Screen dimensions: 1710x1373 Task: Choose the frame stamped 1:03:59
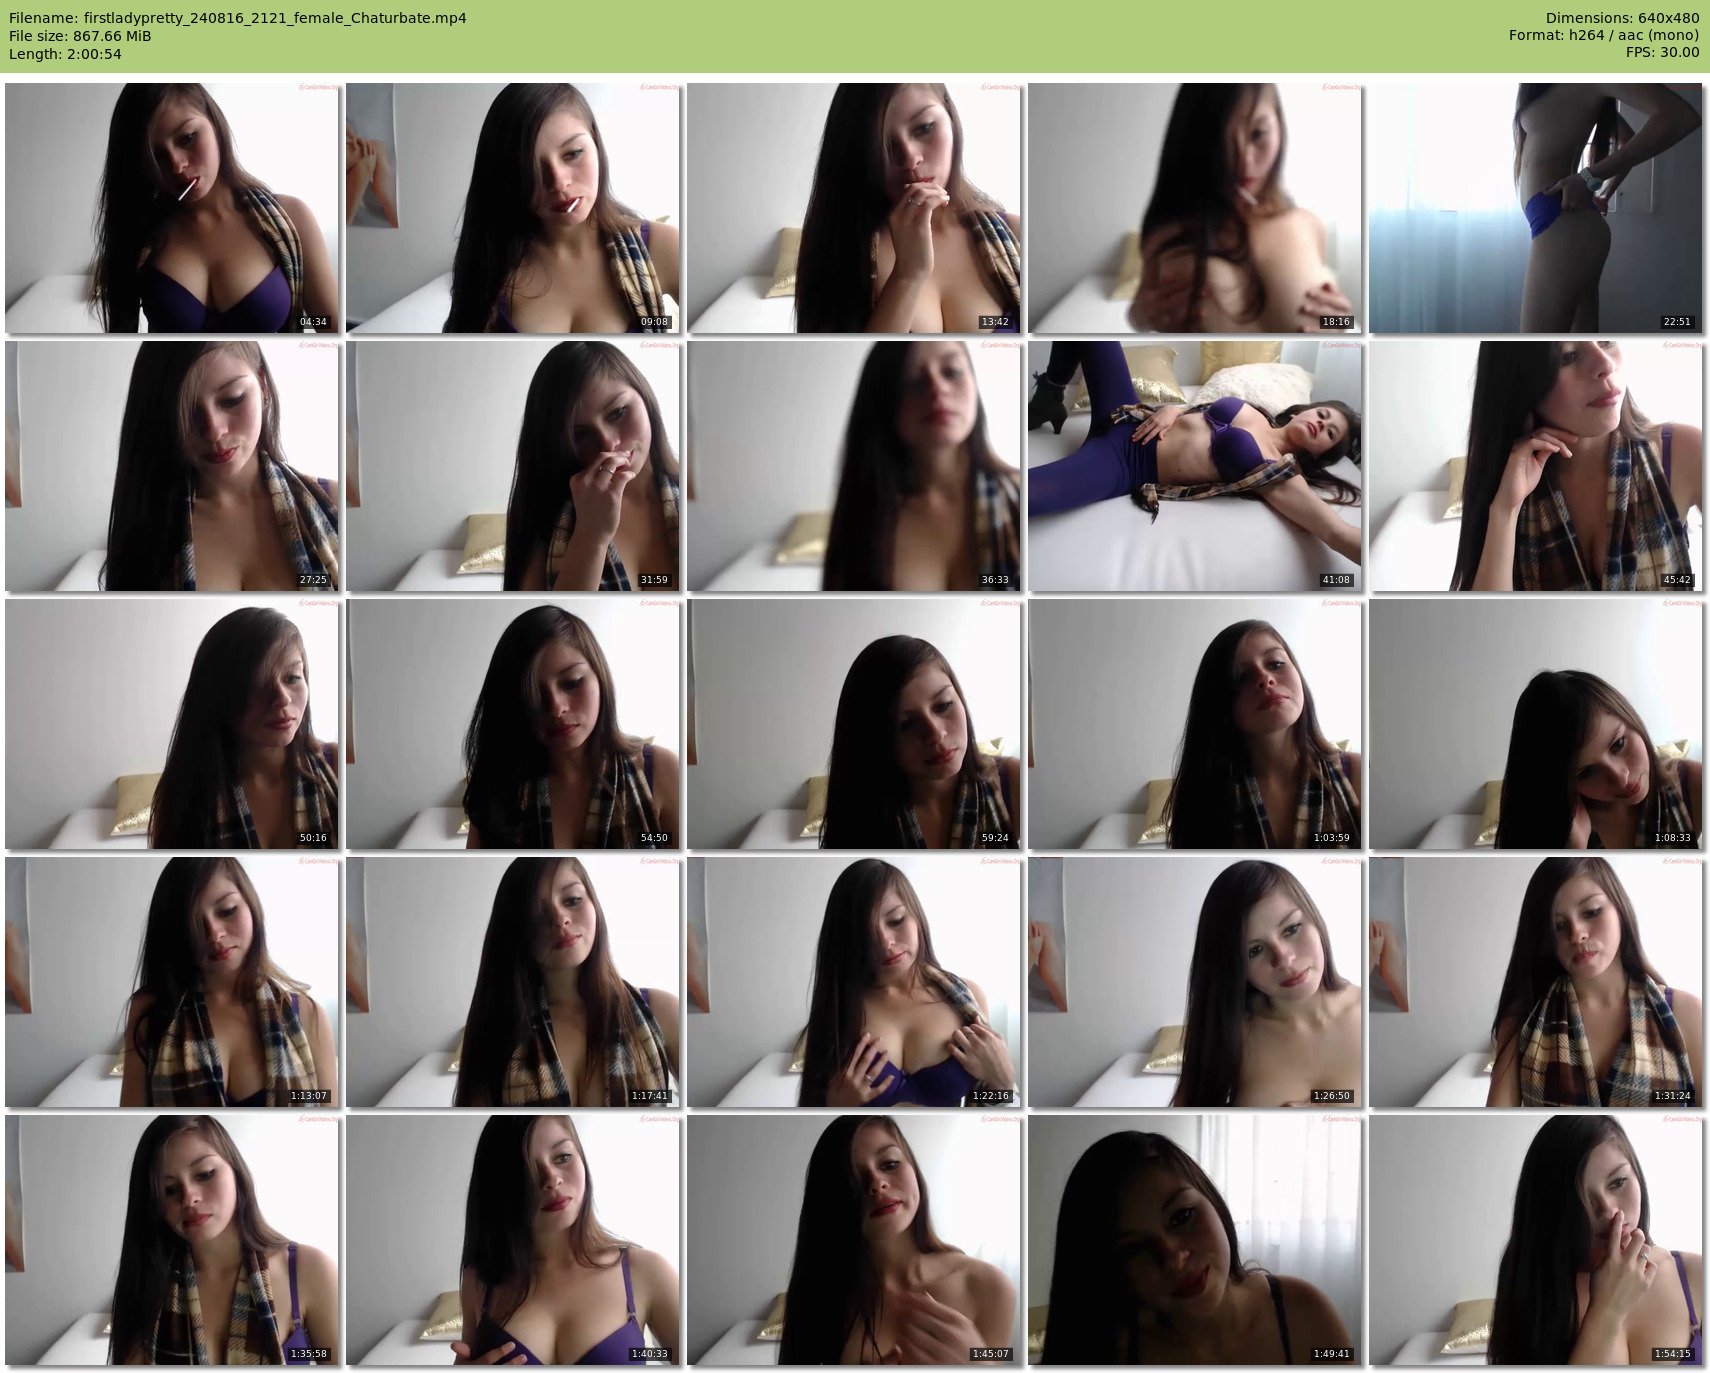click(1195, 724)
